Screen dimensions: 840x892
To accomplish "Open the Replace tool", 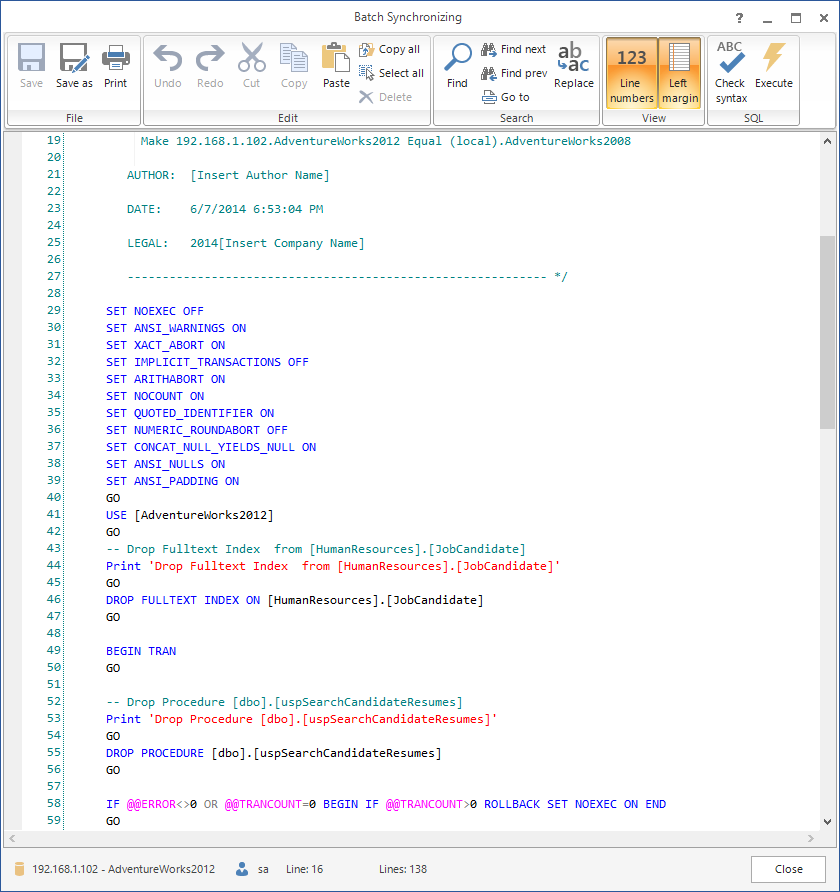I will coord(574,65).
